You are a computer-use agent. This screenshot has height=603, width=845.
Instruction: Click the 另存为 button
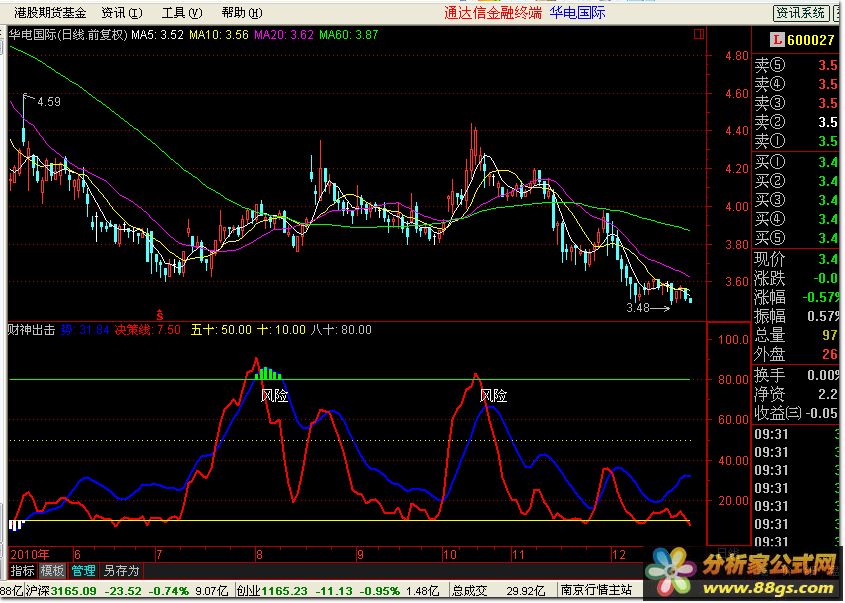pos(121,571)
